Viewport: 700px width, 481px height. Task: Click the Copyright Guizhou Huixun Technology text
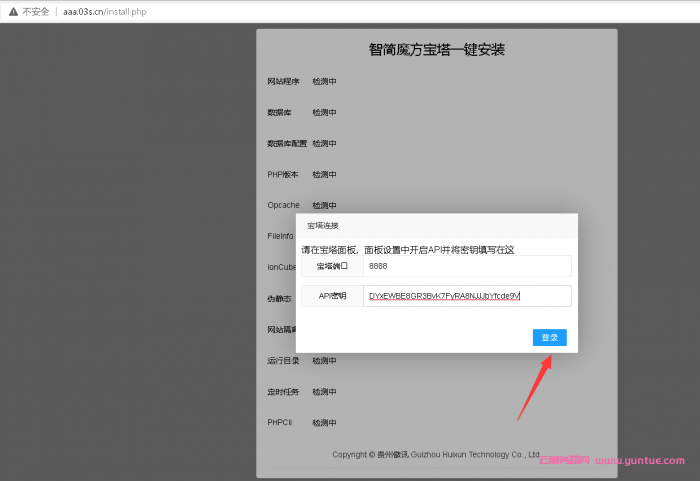(x=436, y=454)
